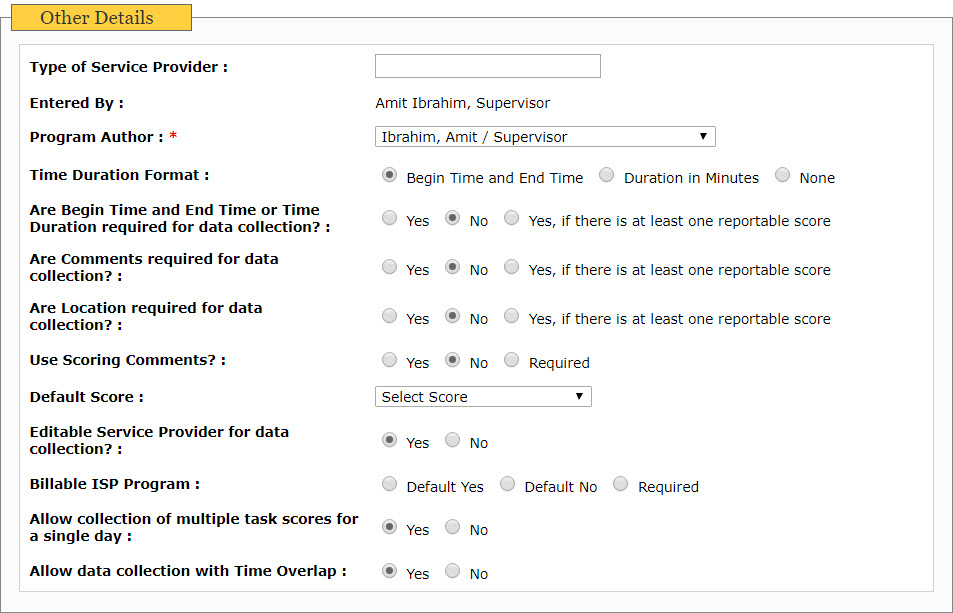Mark Billable ISP Program as Required
The width and height of the screenshot is (953, 613).
coord(621,484)
